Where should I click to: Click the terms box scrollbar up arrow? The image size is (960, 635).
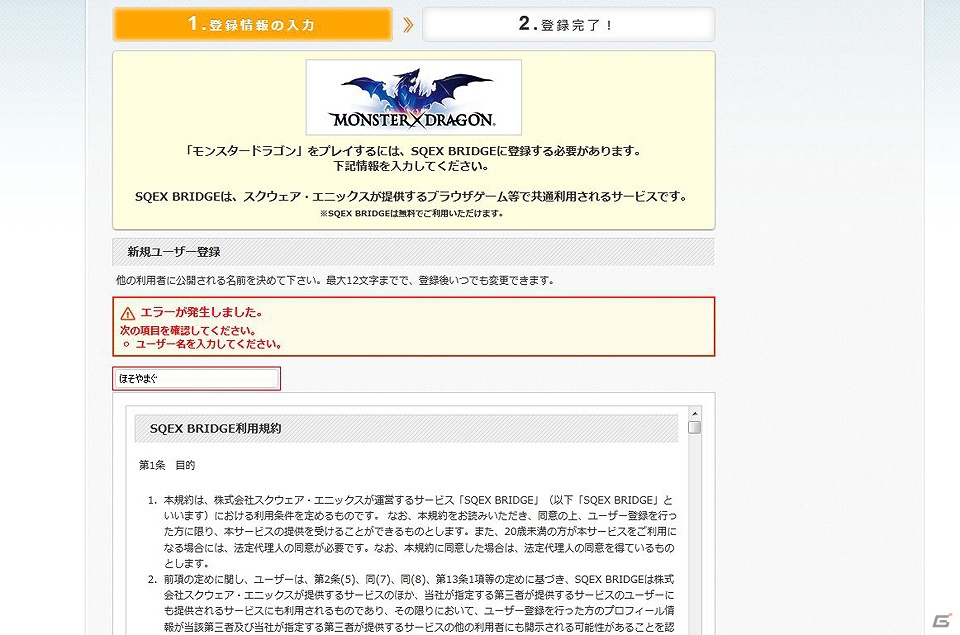click(x=694, y=414)
